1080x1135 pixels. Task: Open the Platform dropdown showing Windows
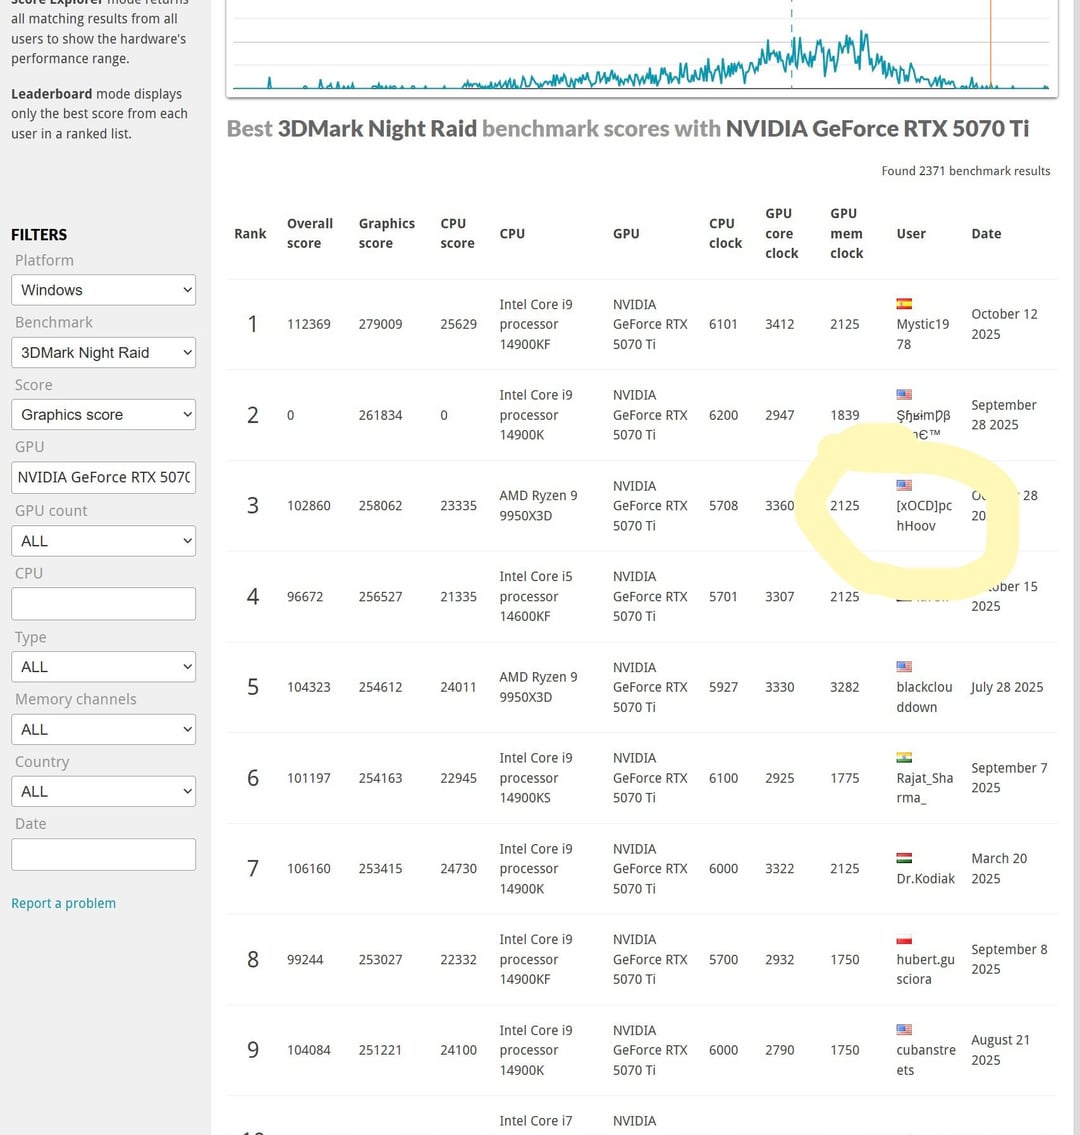tap(104, 290)
